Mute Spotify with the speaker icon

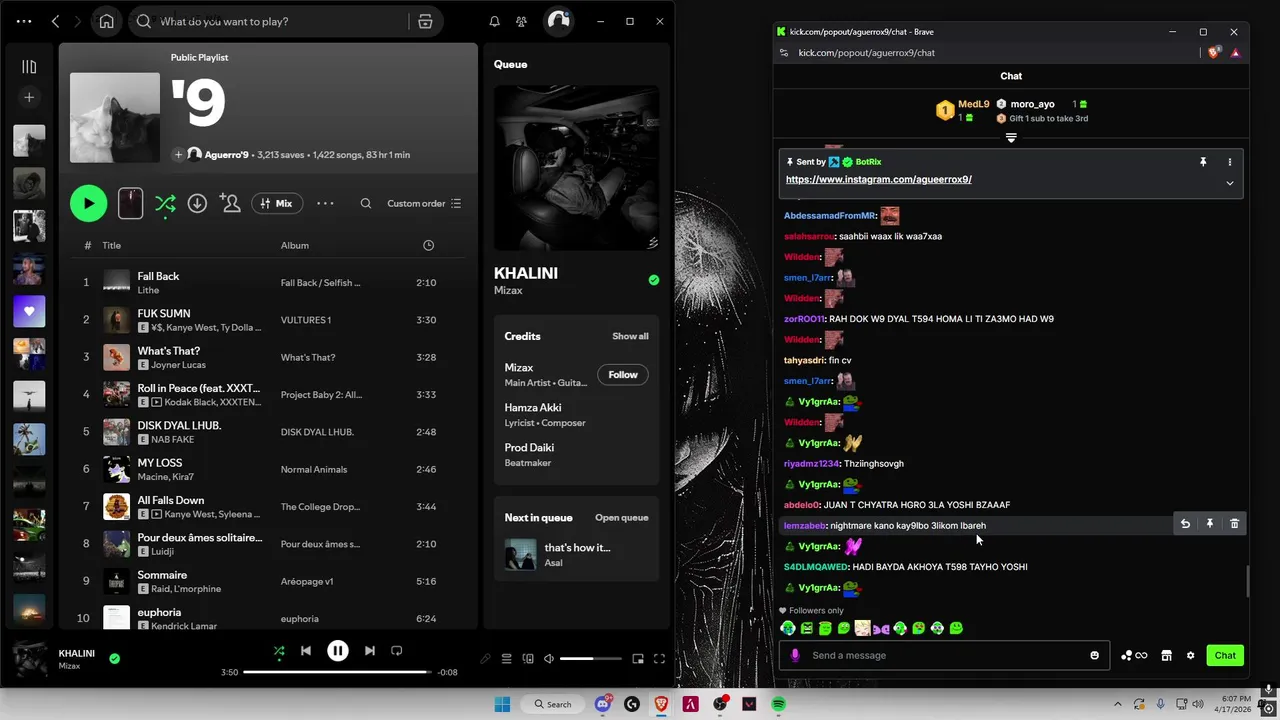click(x=549, y=659)
